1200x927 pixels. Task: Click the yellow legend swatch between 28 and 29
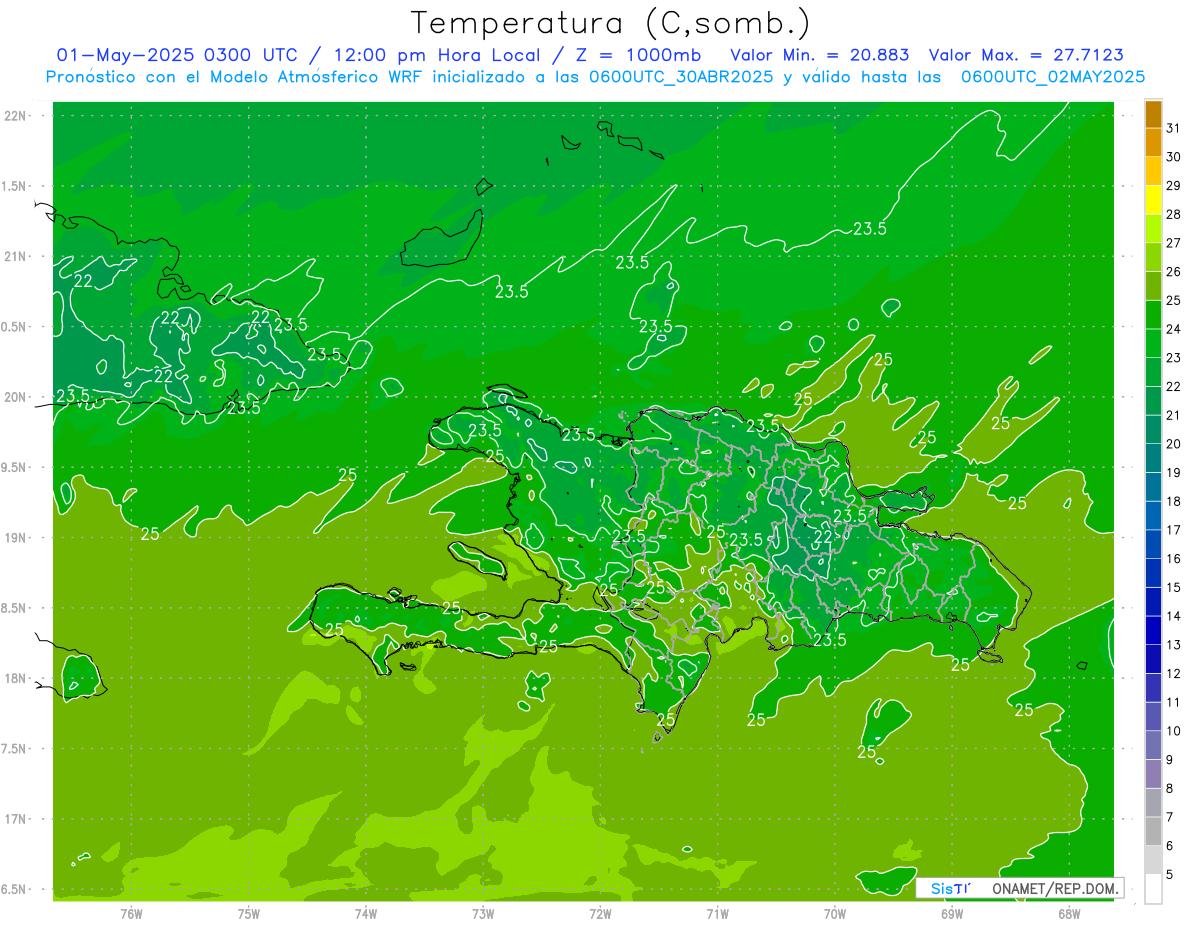1153,201
